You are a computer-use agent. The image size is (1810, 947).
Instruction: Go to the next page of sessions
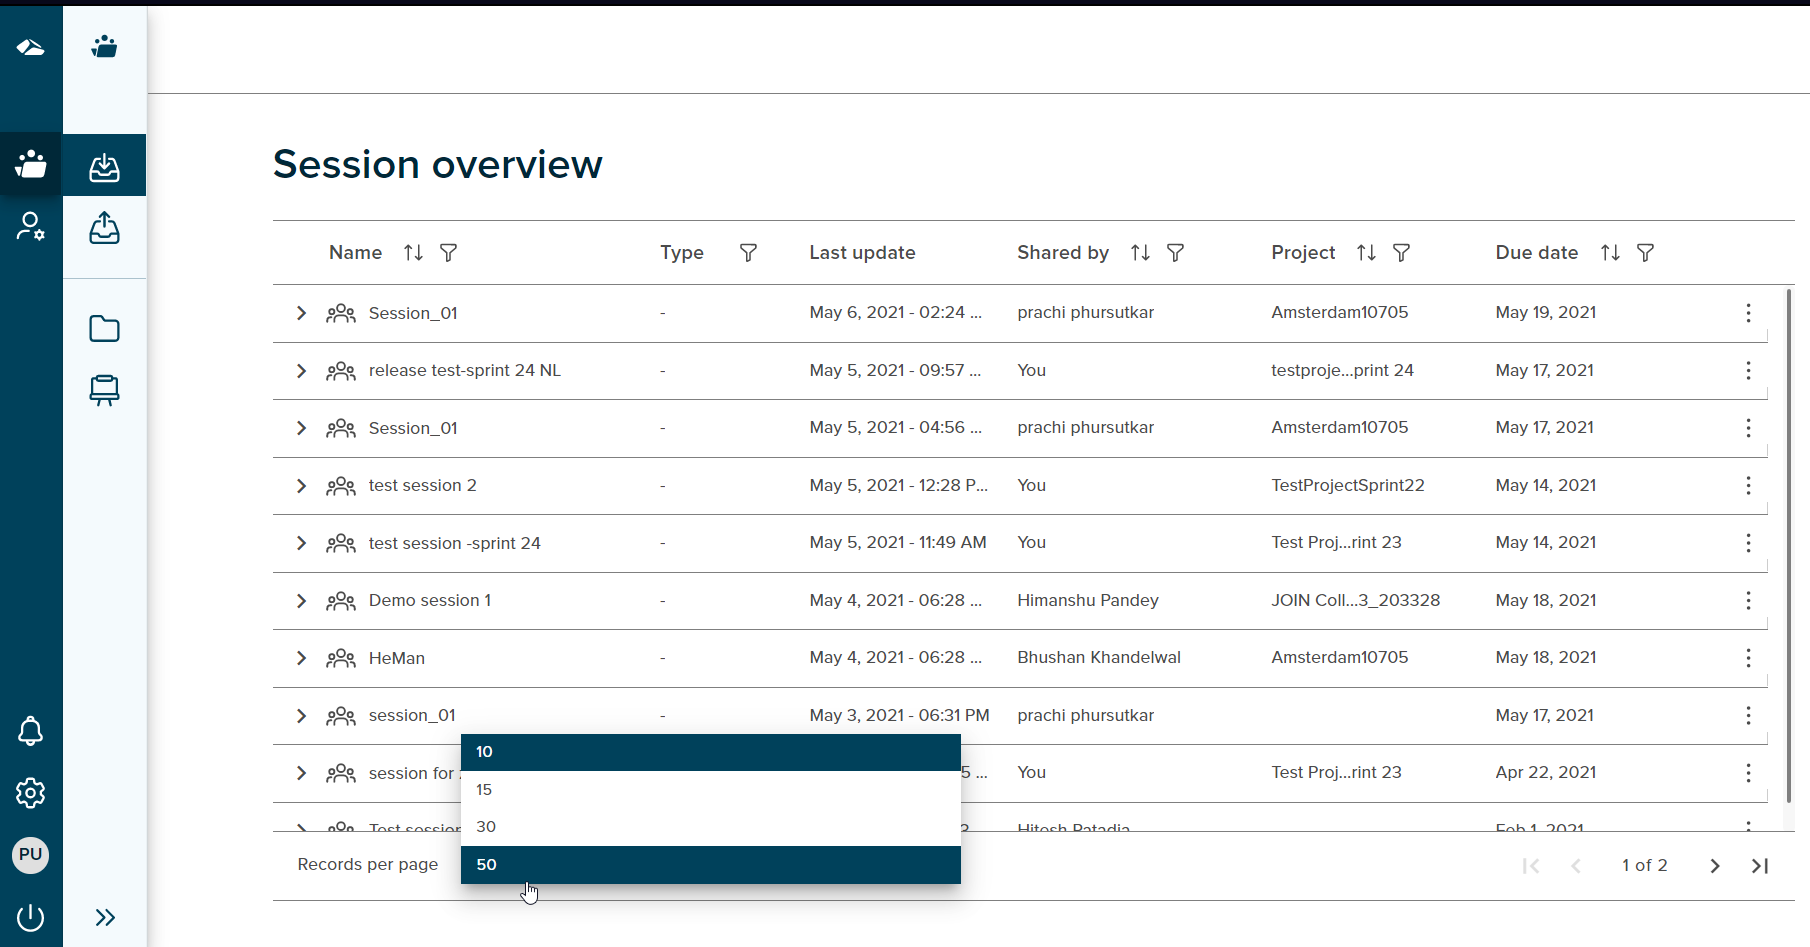coord(1714,866)
